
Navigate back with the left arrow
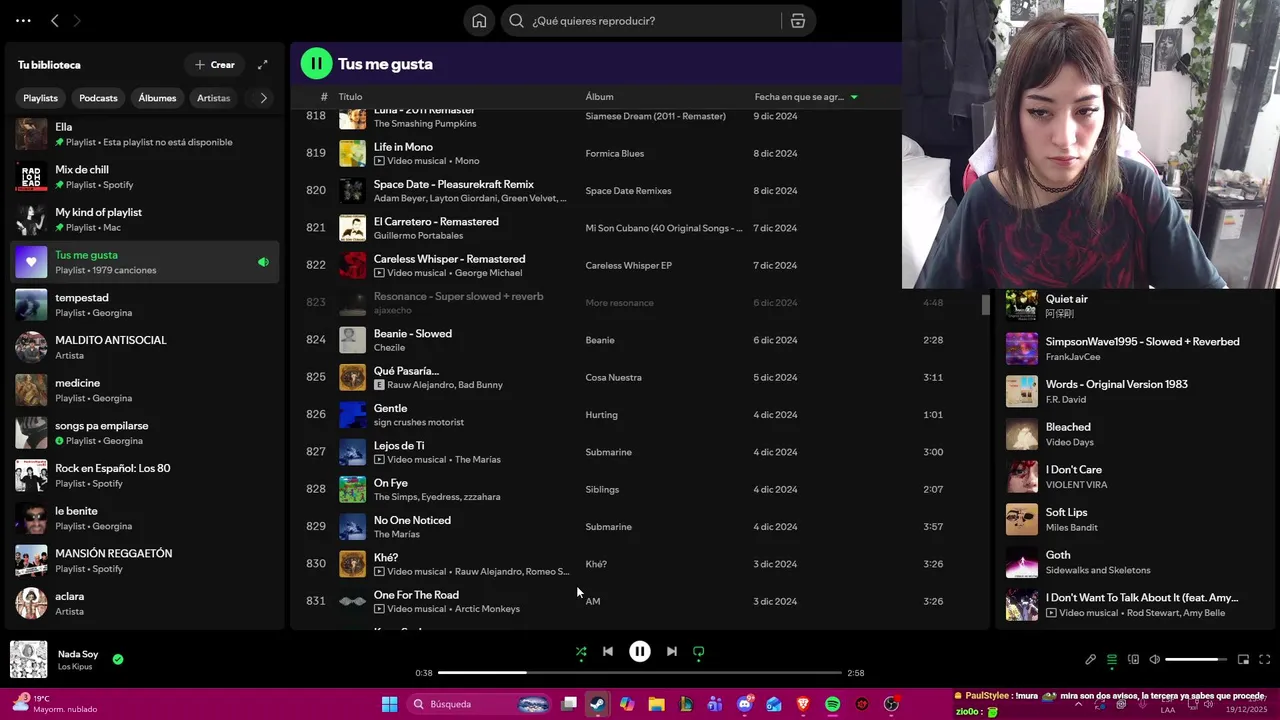pos(55,20)
